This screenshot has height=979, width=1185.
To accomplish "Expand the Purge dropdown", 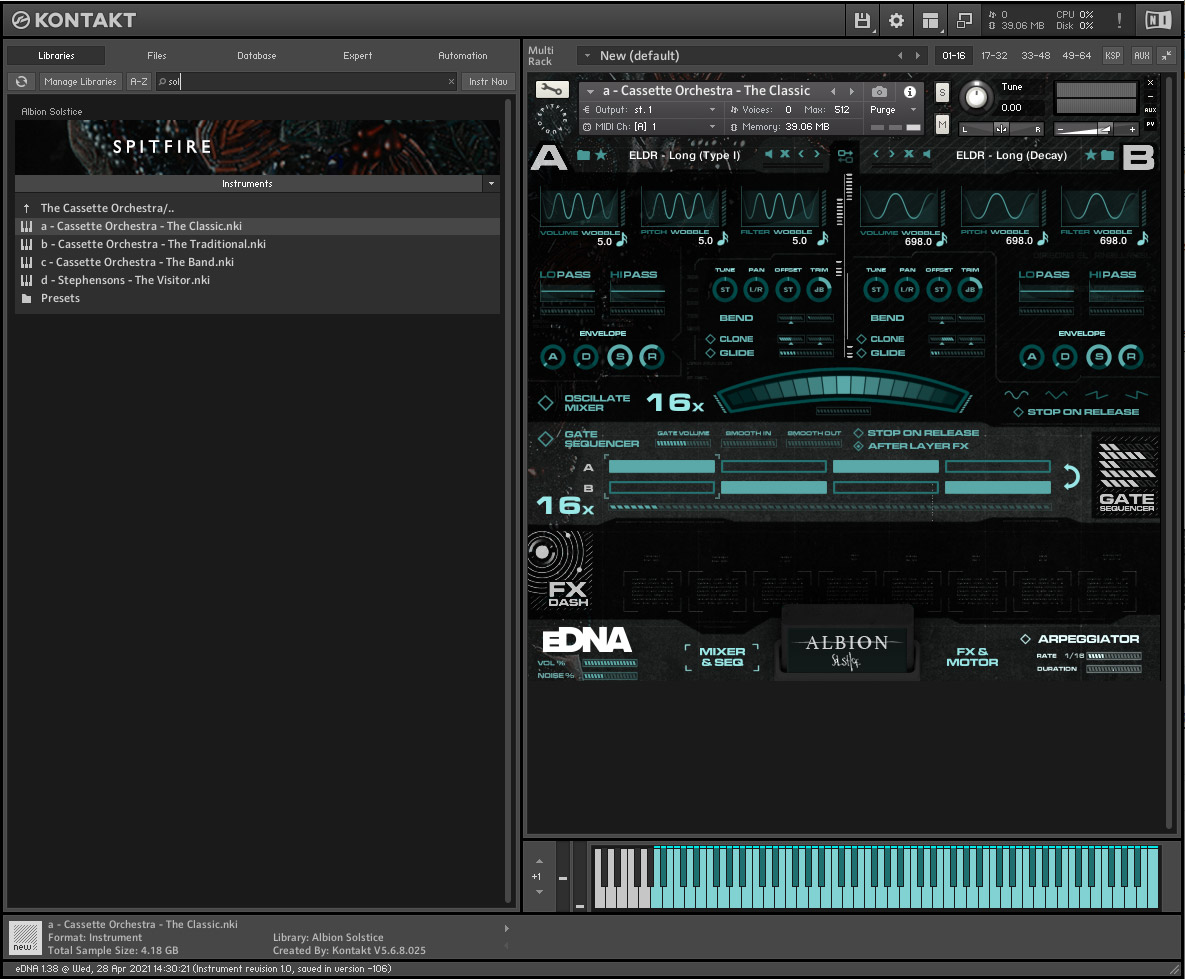I will point(911,110).
